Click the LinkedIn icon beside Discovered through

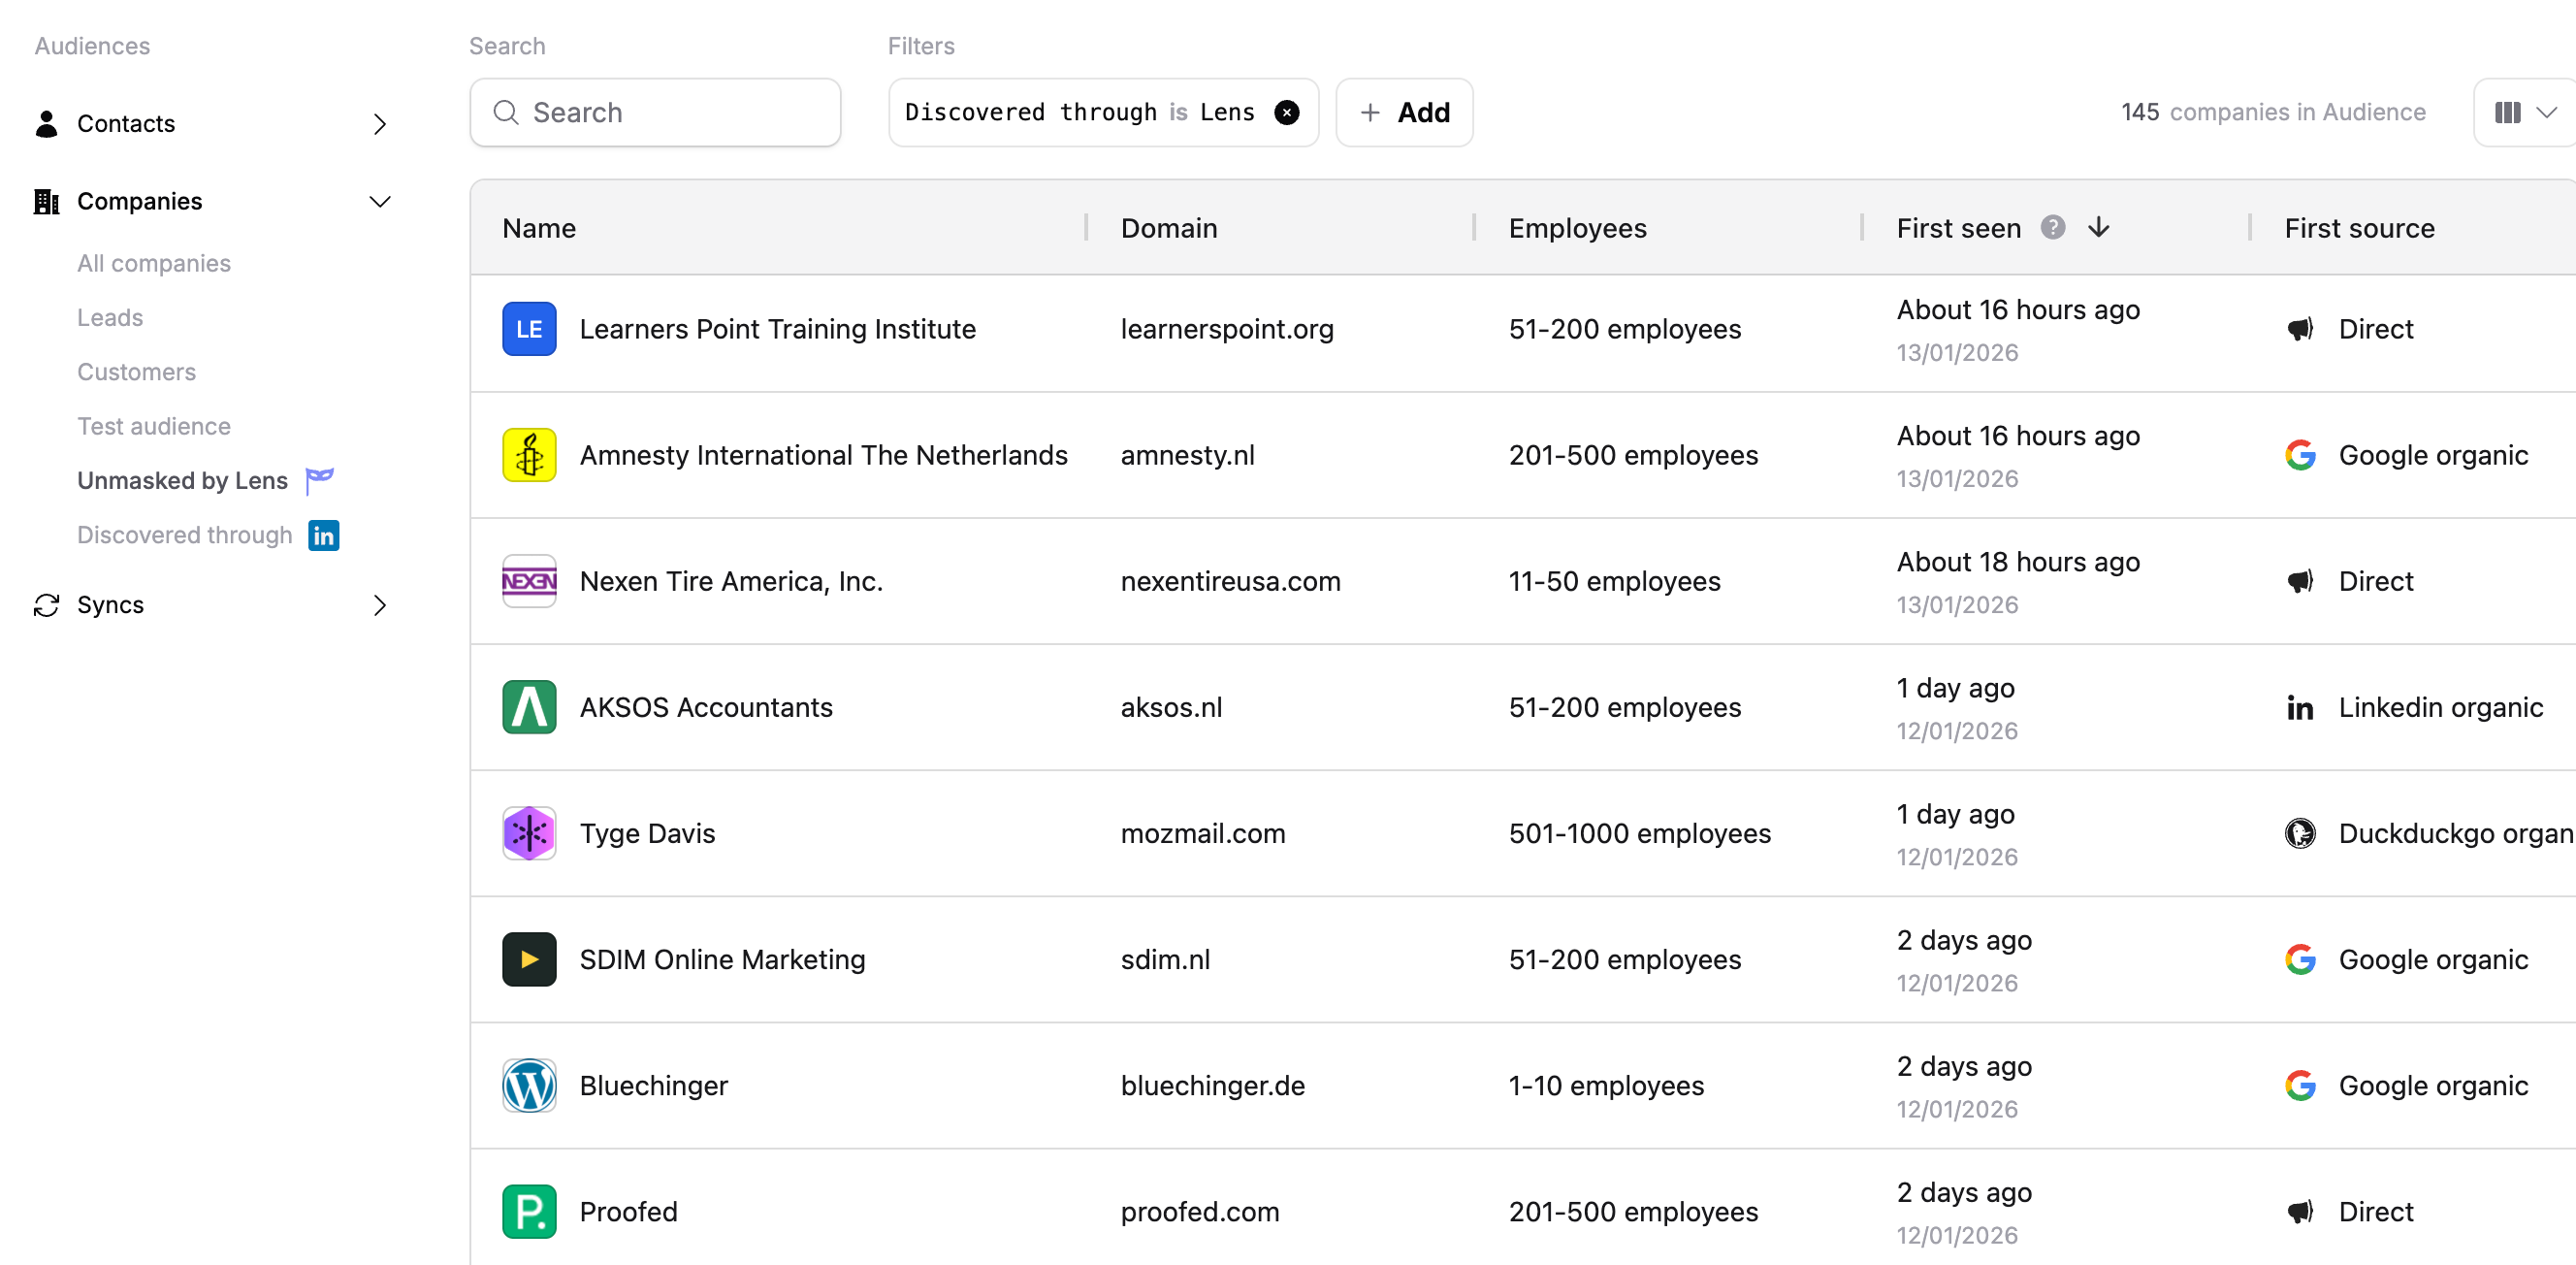click(x=324, y=536)
